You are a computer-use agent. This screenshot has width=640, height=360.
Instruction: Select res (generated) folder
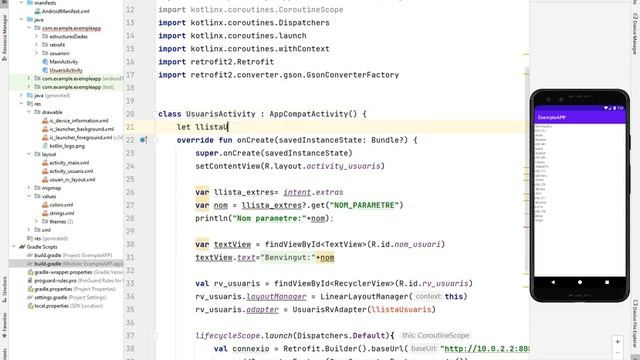click(47, 238)
